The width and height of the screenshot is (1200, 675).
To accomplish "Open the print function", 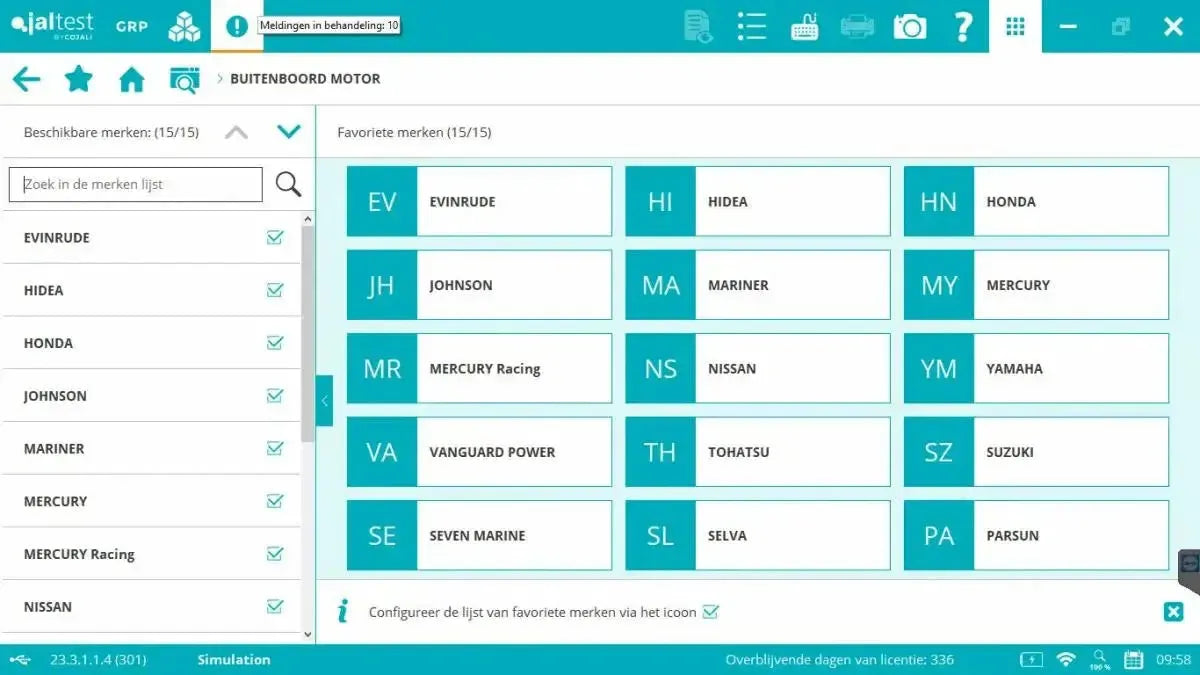I will pos(857,26).
